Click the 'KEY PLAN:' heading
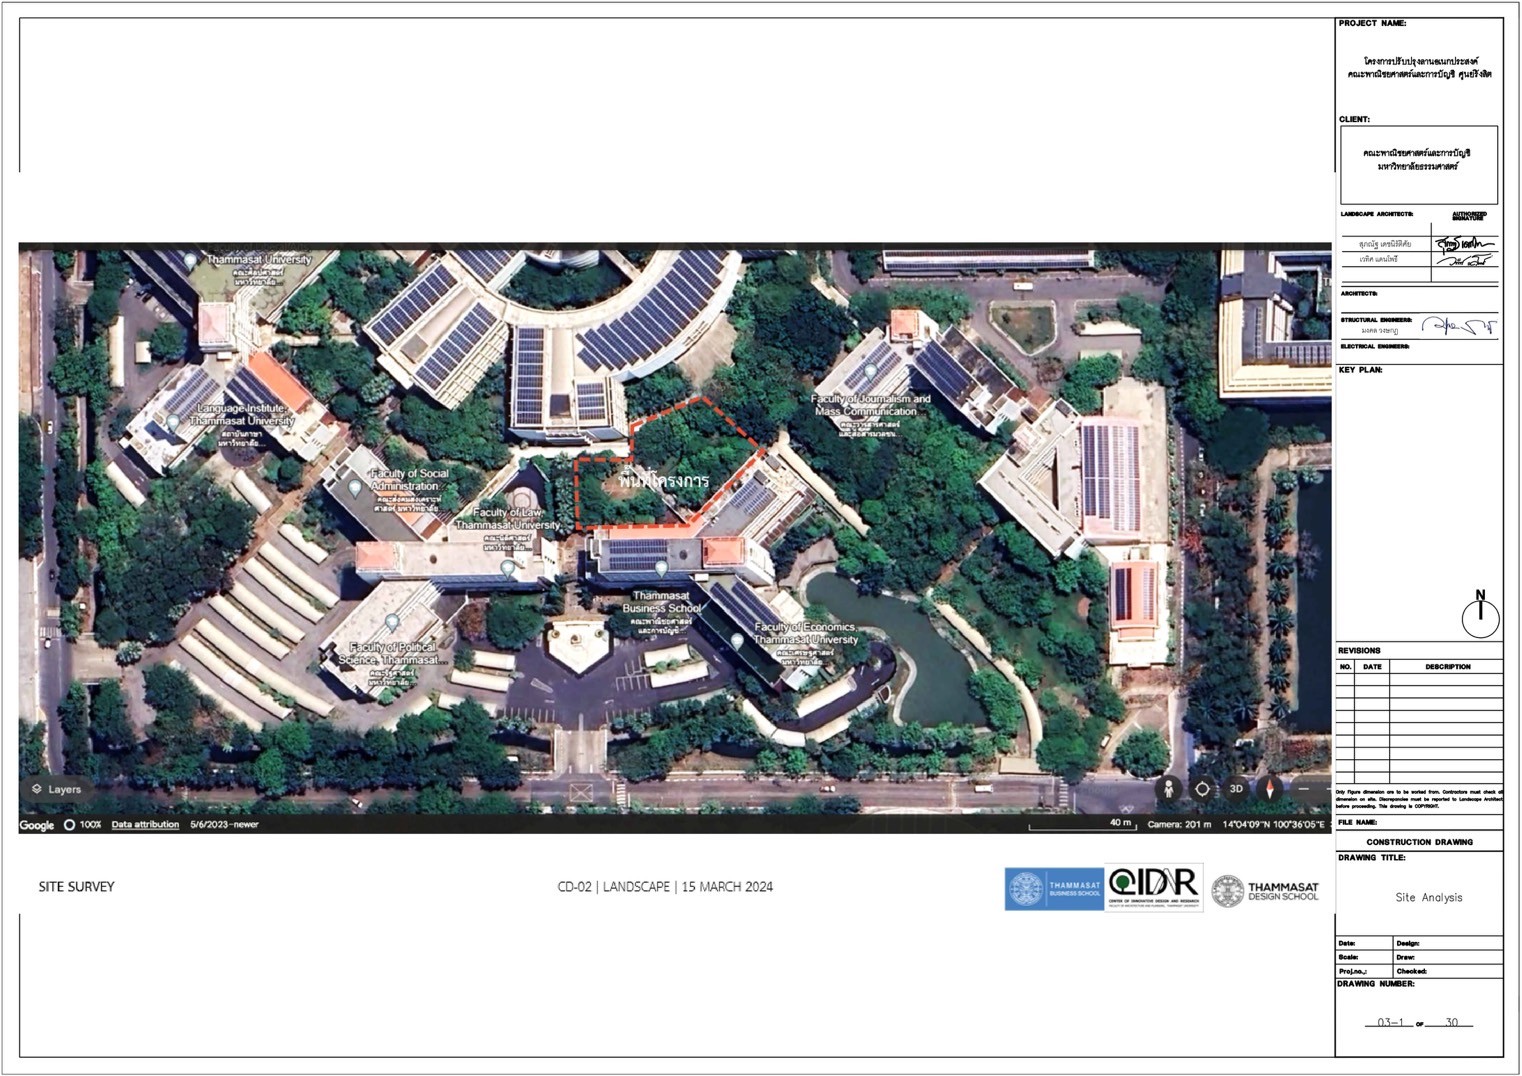Image resolution: width=1522 pixels, height=1076 pixels. (x=1360, y=370)
